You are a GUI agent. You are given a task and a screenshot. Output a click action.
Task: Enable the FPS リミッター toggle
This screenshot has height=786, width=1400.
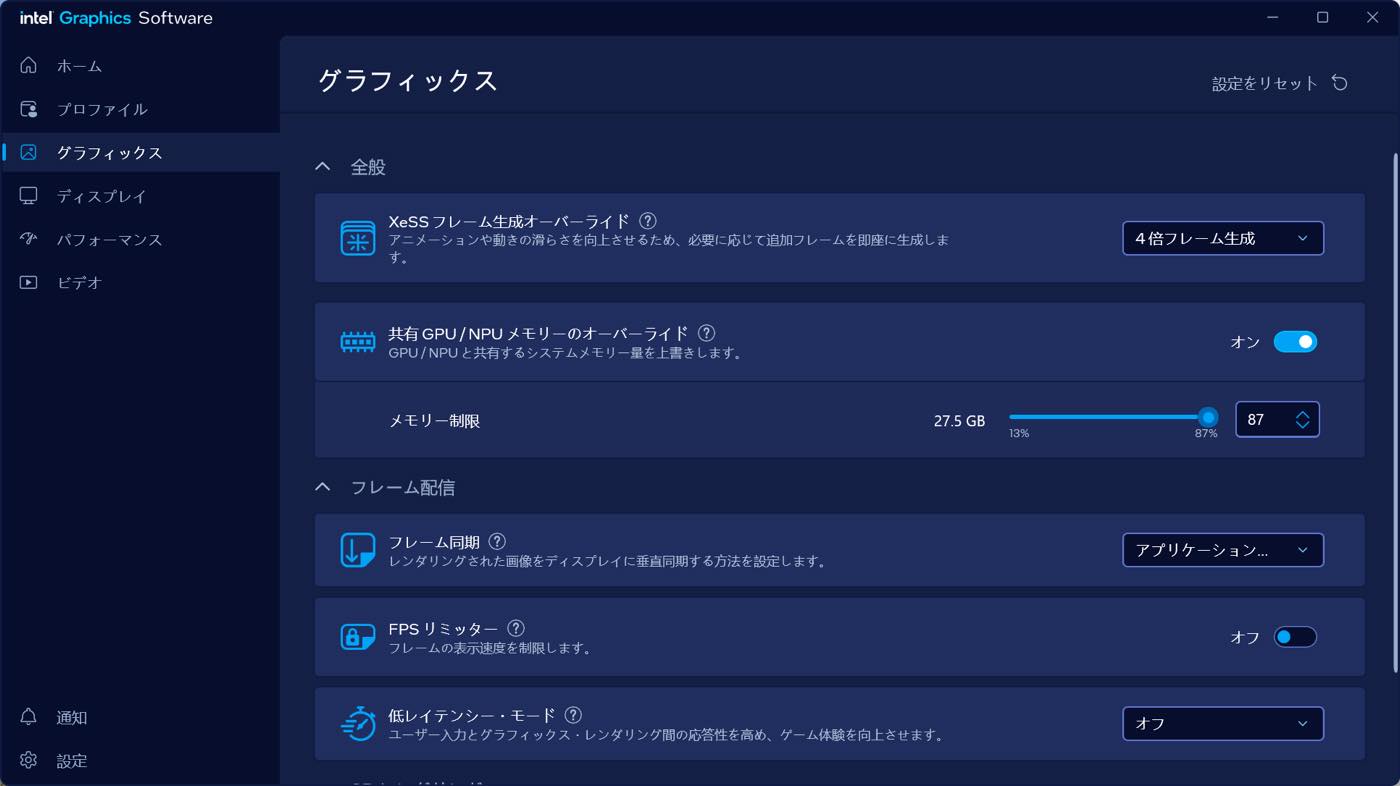click(x=1295, y=637)
